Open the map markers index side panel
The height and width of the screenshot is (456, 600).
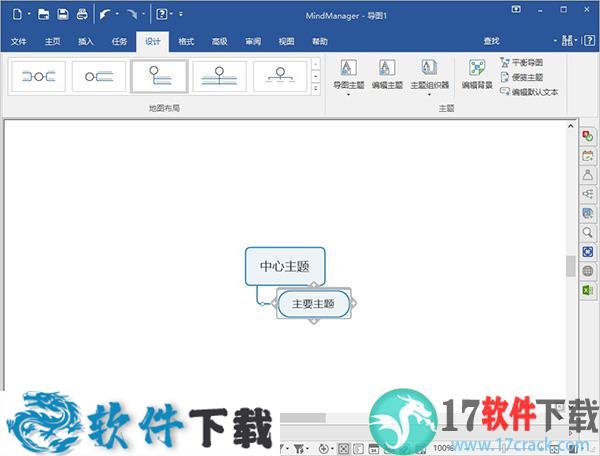587,135
